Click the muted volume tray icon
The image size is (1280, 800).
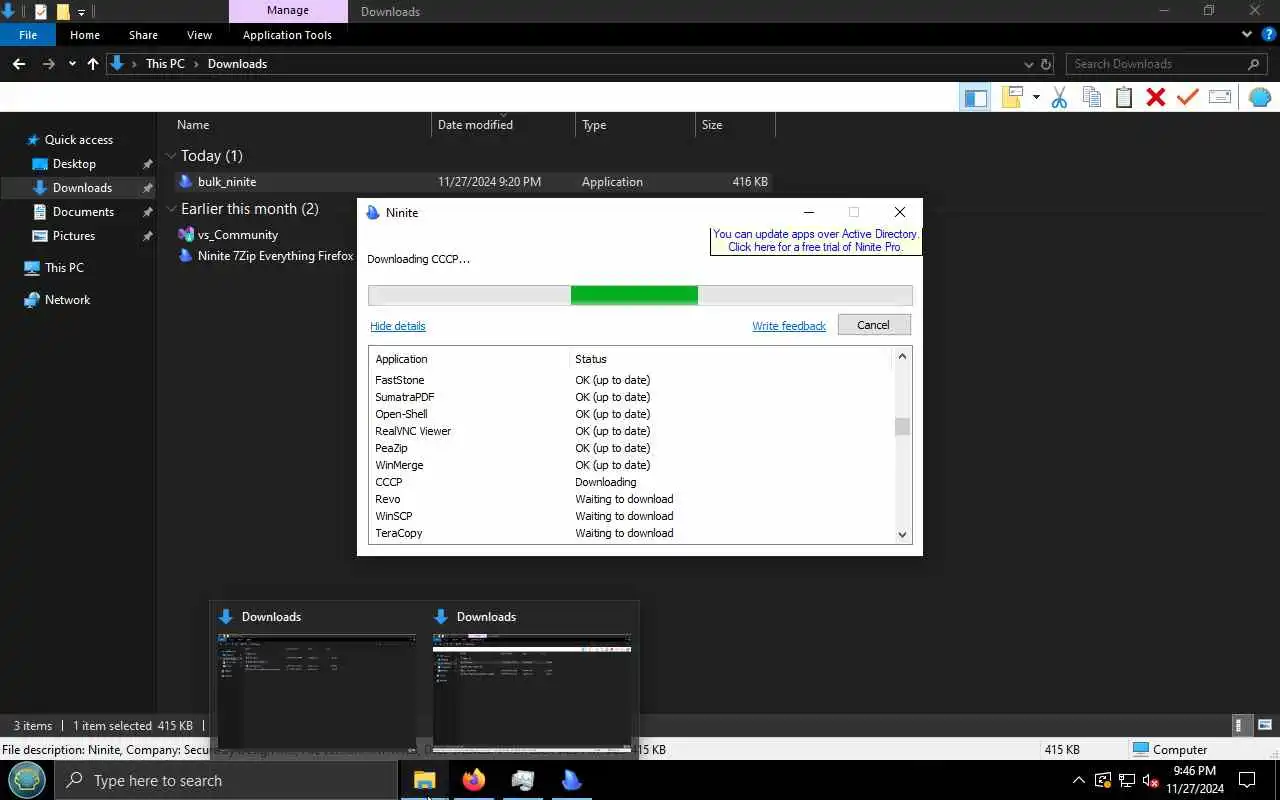point(1150,781)
